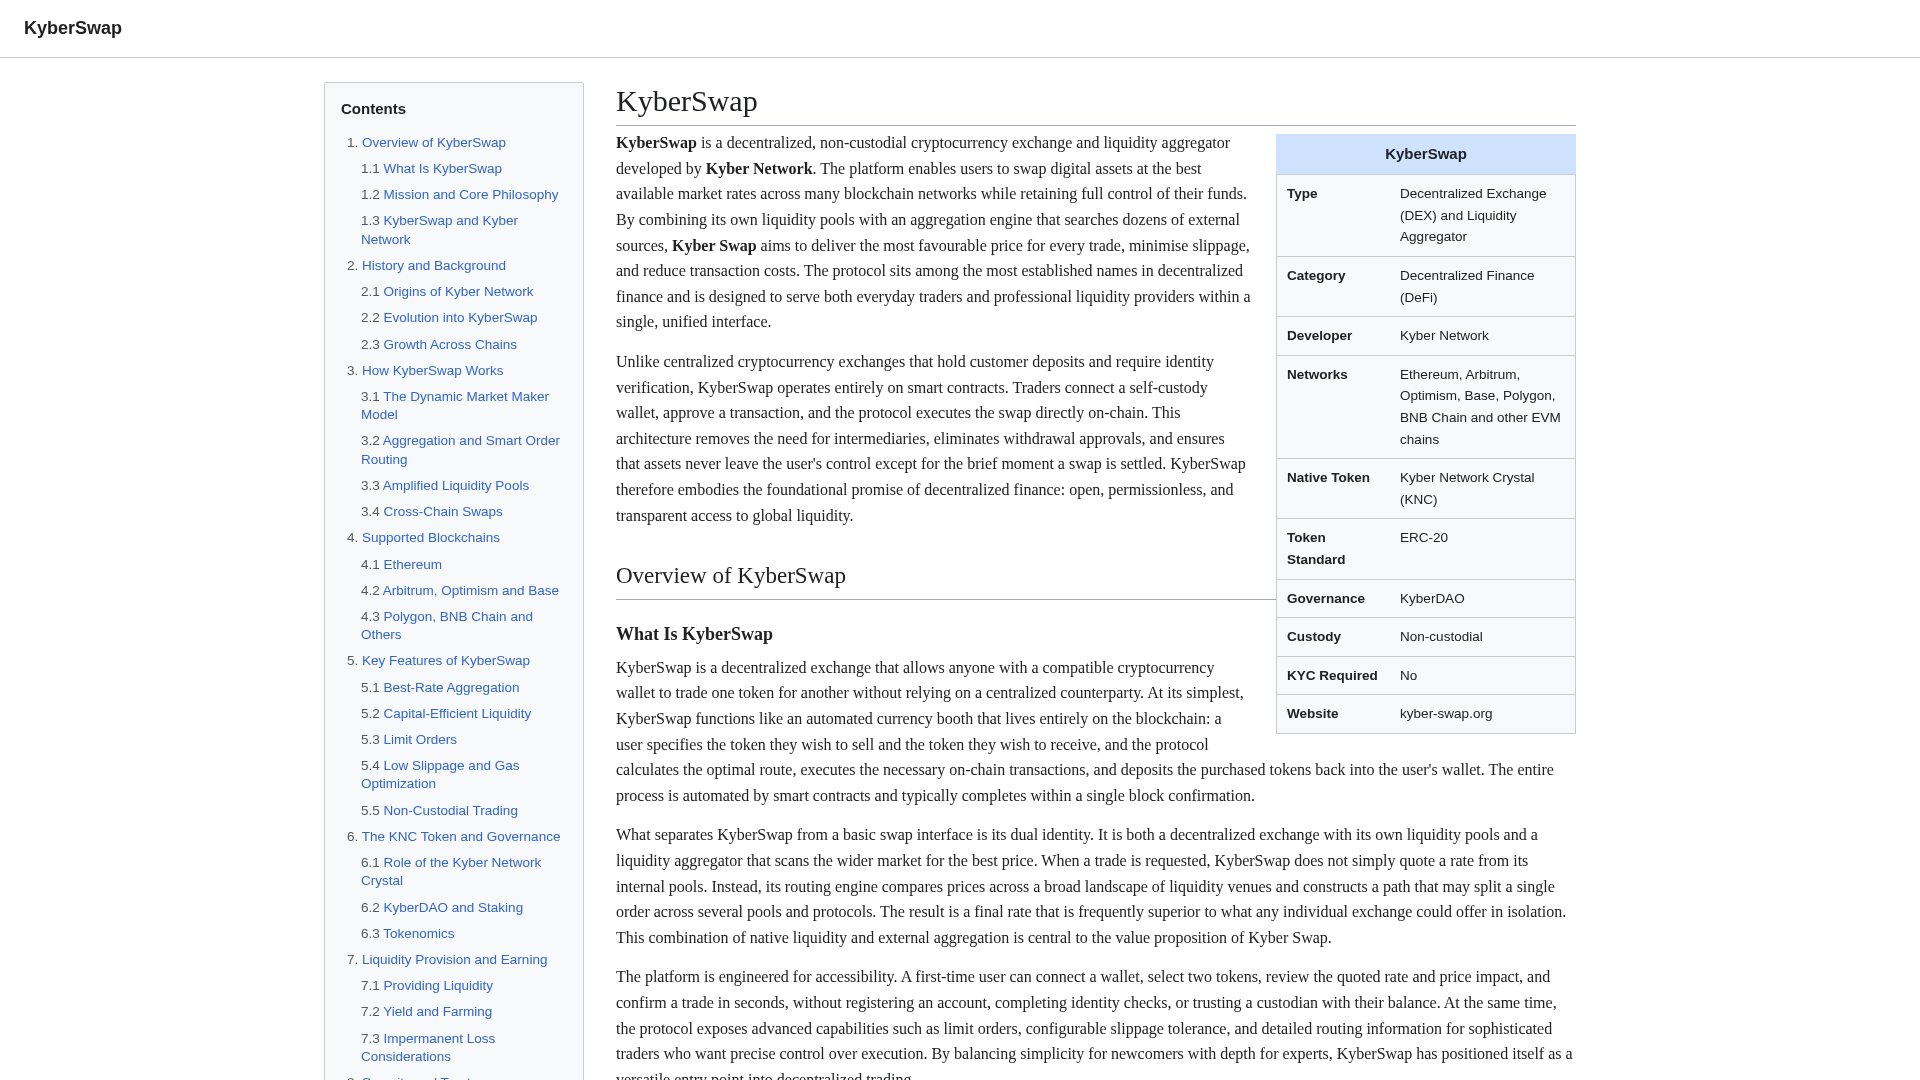This screenshot has width=1920, height=1080.
Task: Click the main KyberSwap article title
Action: pyautogui.click(x=686, y=101)
